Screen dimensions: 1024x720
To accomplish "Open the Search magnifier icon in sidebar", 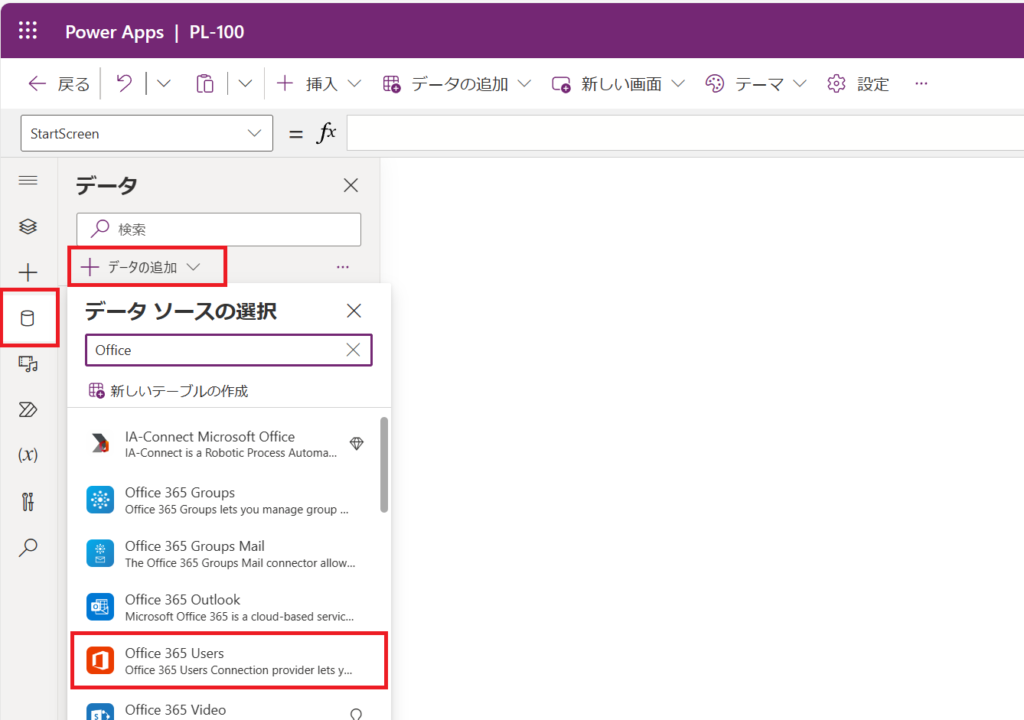I will 28,547.
